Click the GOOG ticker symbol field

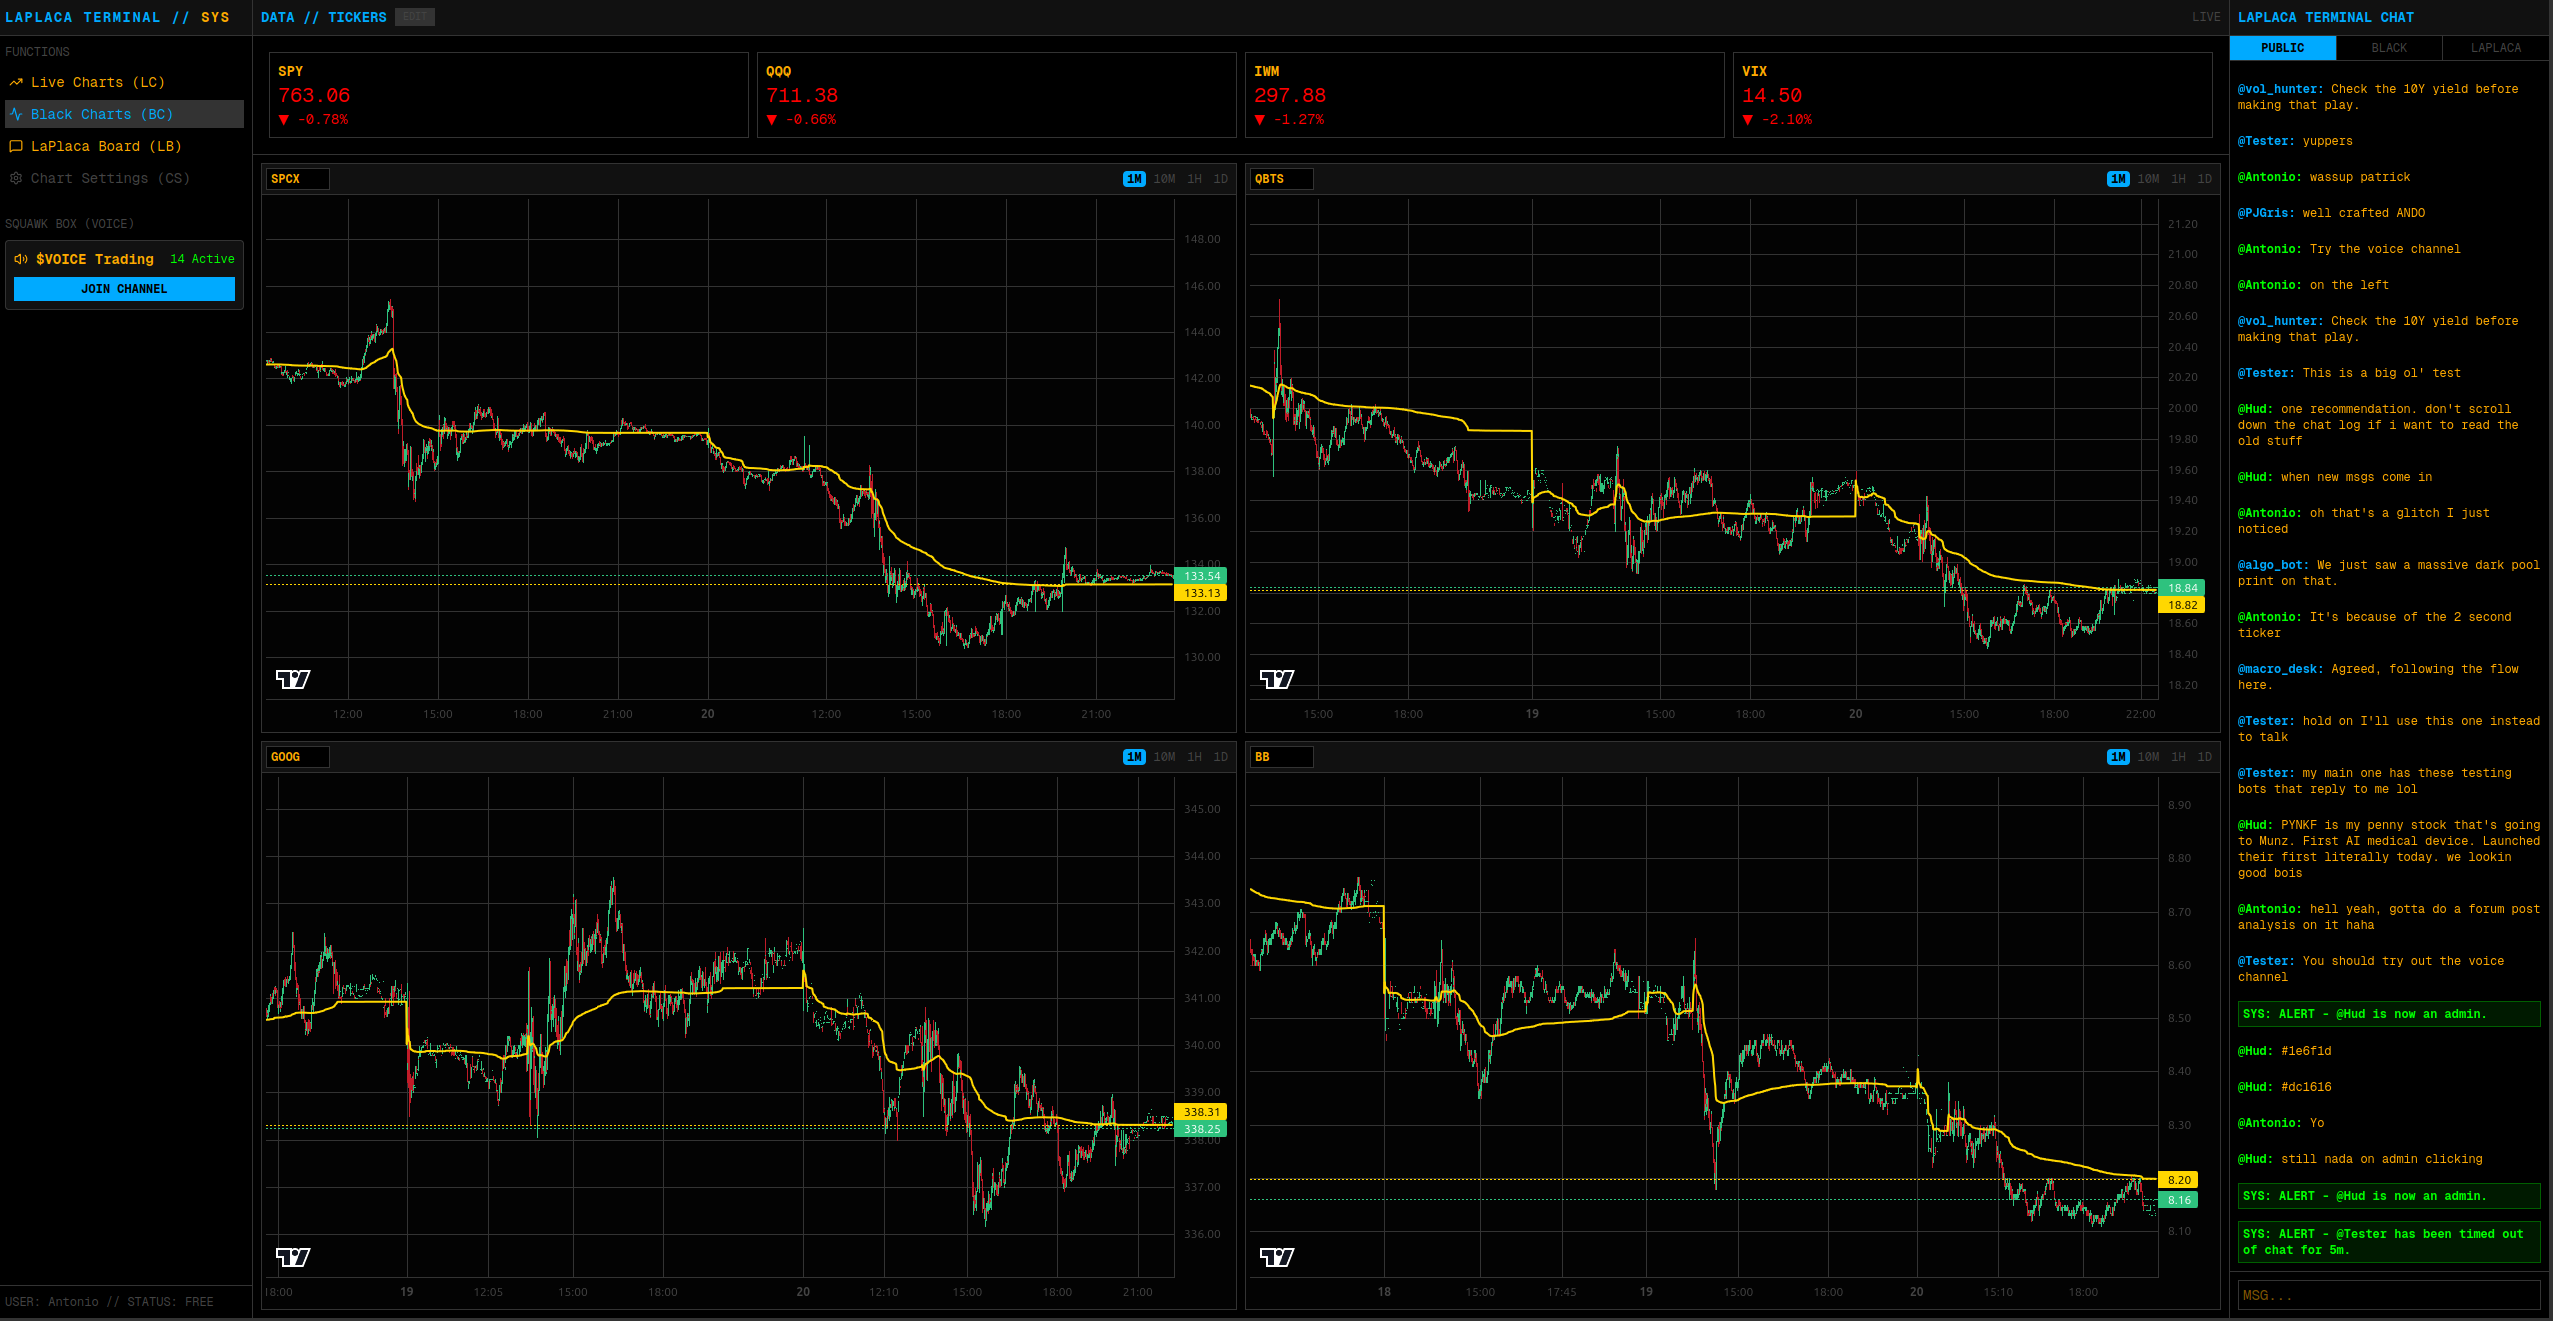tap(298, 757)
